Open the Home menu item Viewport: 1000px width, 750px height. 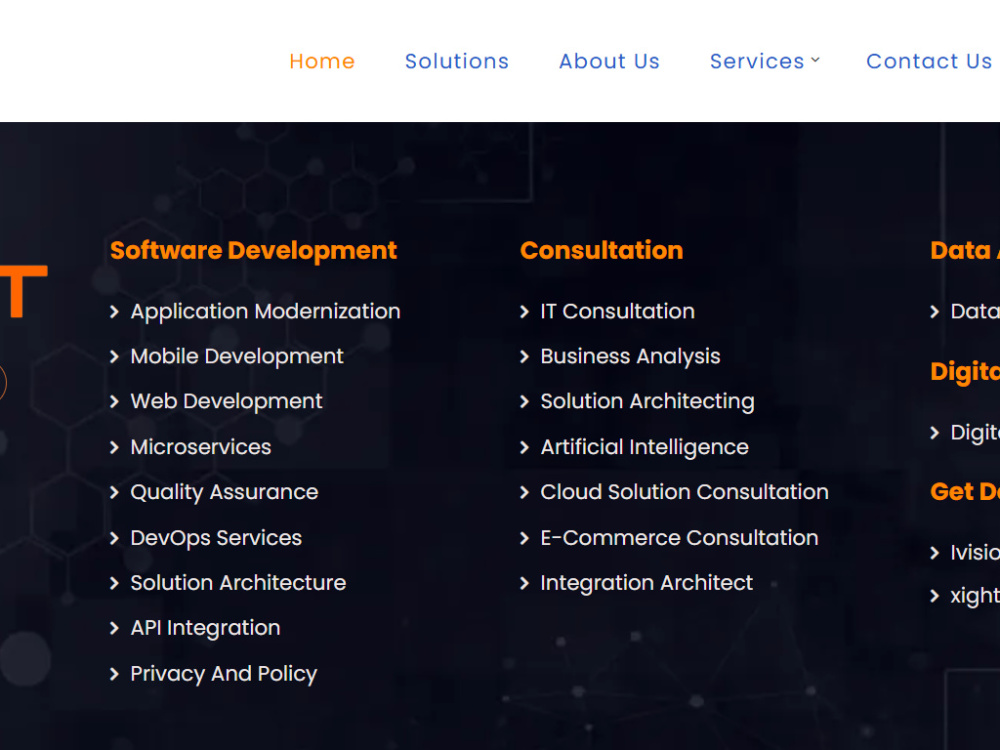pyautogui.click(x=322, y=61)
